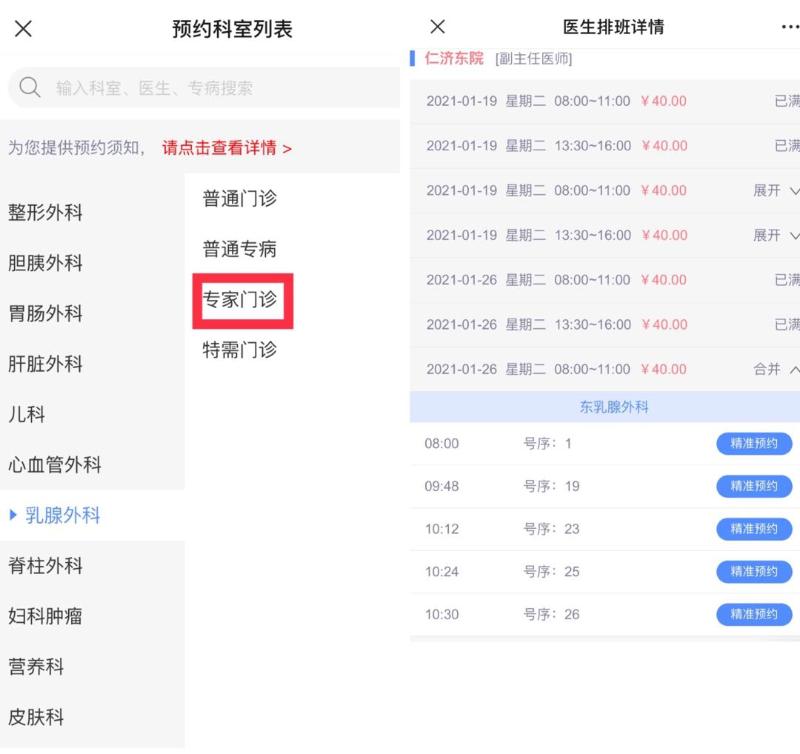This screenshot has height=754, width=800.
Task: Select 乳腺外科 department in sidebar
Action: [x=62, y=516]
